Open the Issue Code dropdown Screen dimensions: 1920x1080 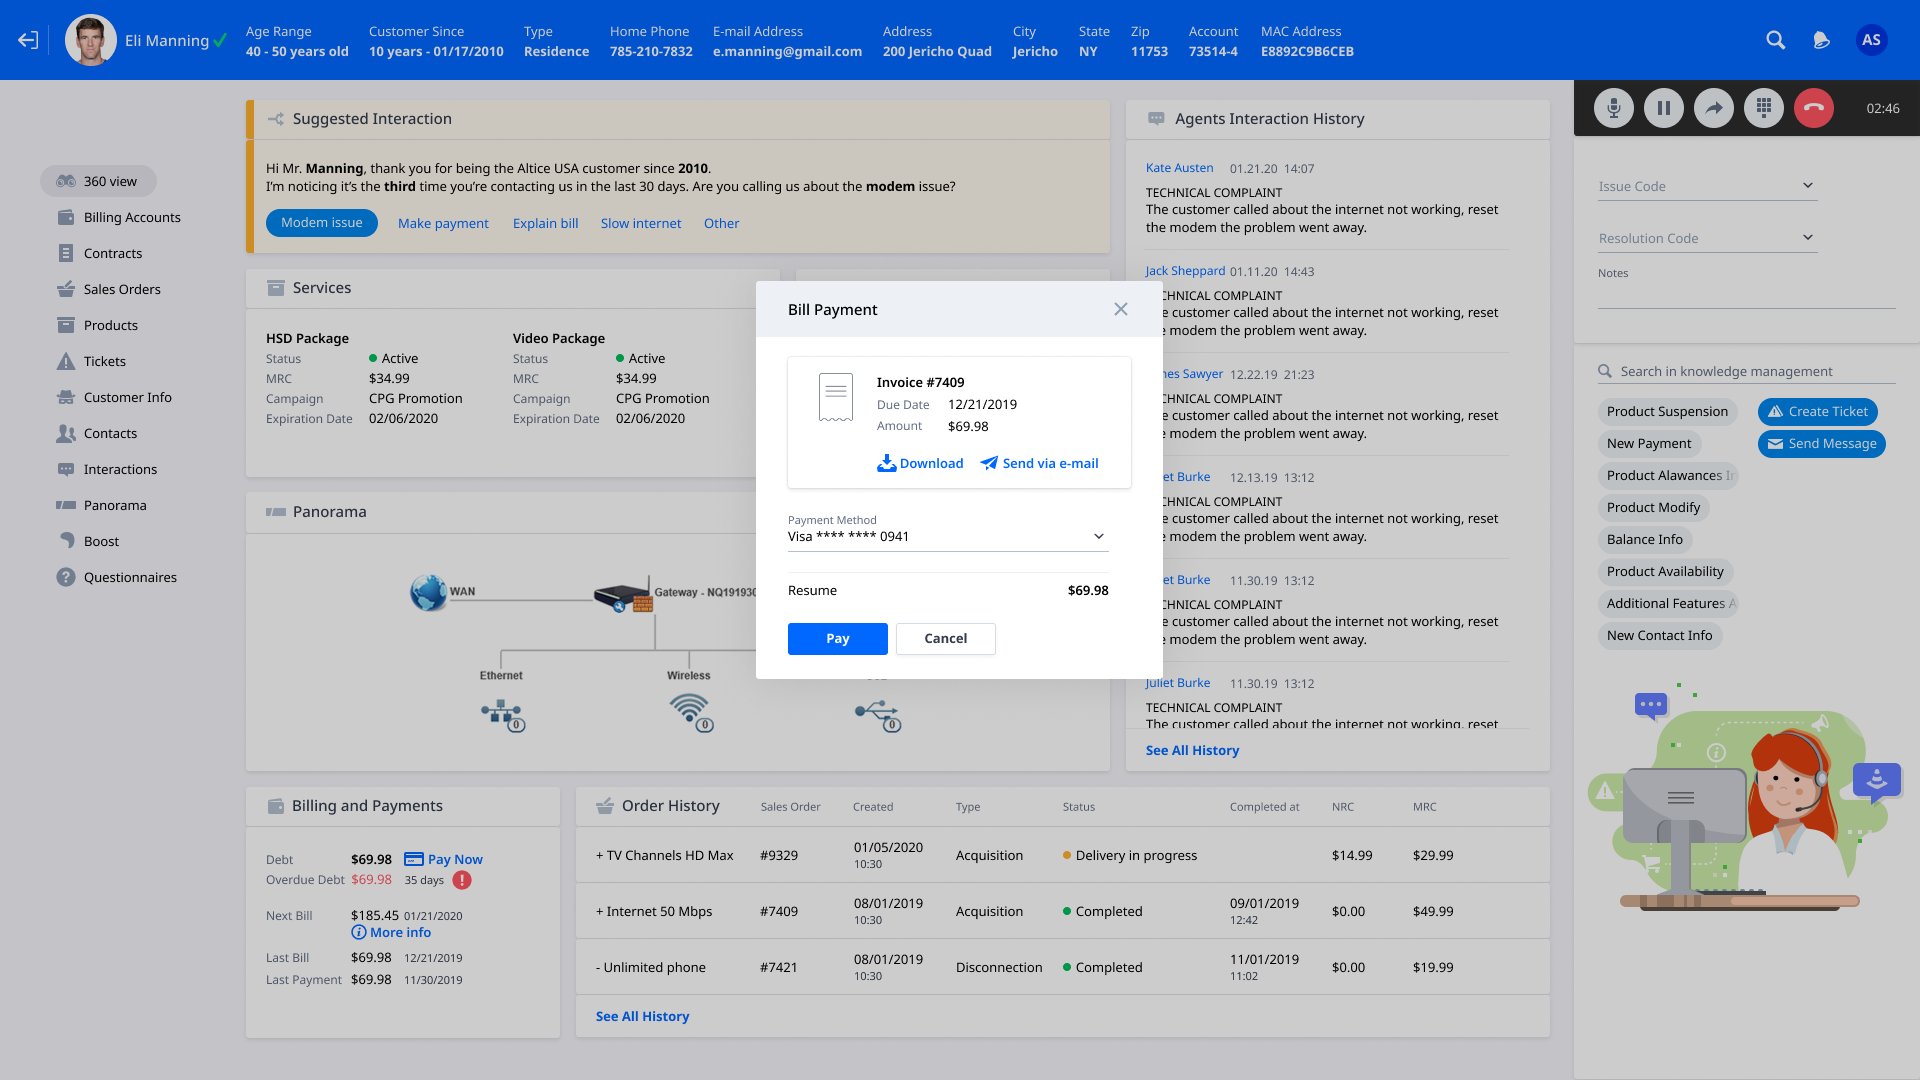click(1707, 186)
